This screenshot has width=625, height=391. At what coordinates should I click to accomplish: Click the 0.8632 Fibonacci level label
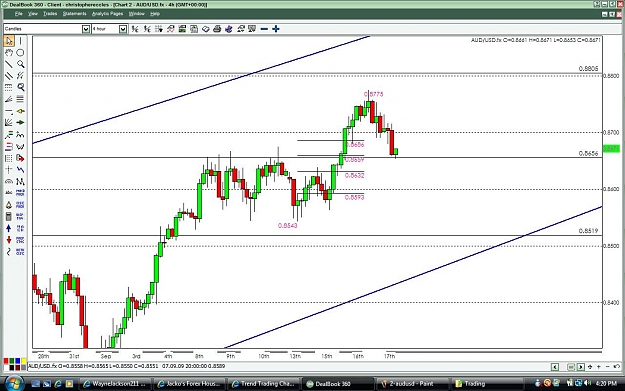[354, 175]
